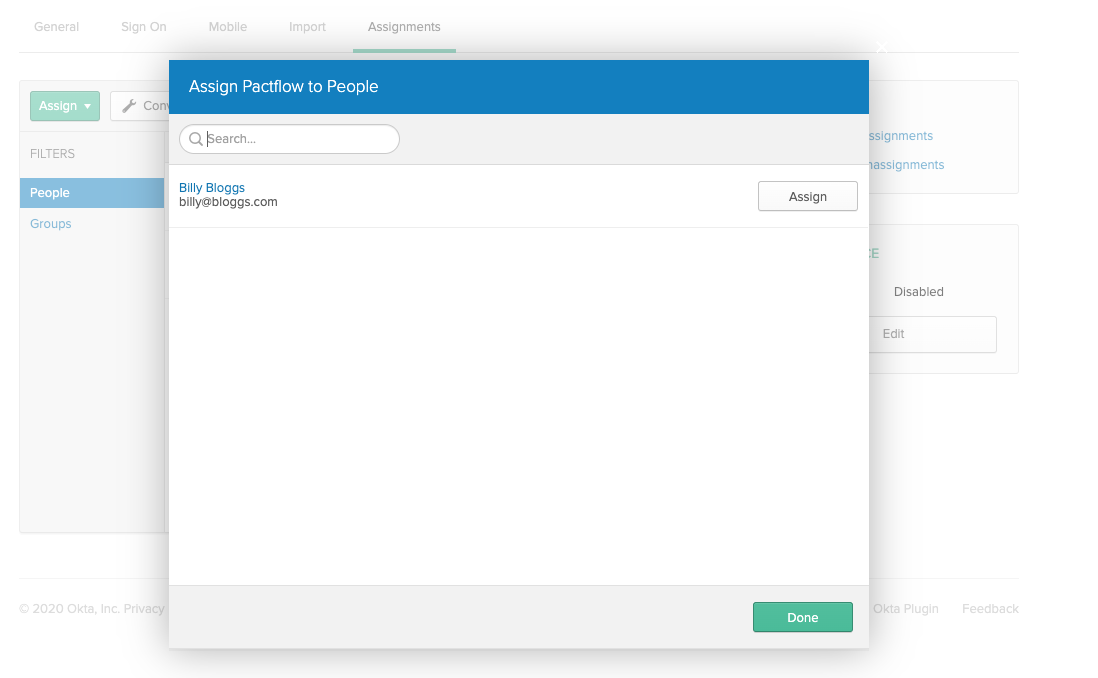This screenshot has width=1098, height=678.
Task: Switch to the Mobile tab
Action: pyautogui.click(x=227, y=27)
